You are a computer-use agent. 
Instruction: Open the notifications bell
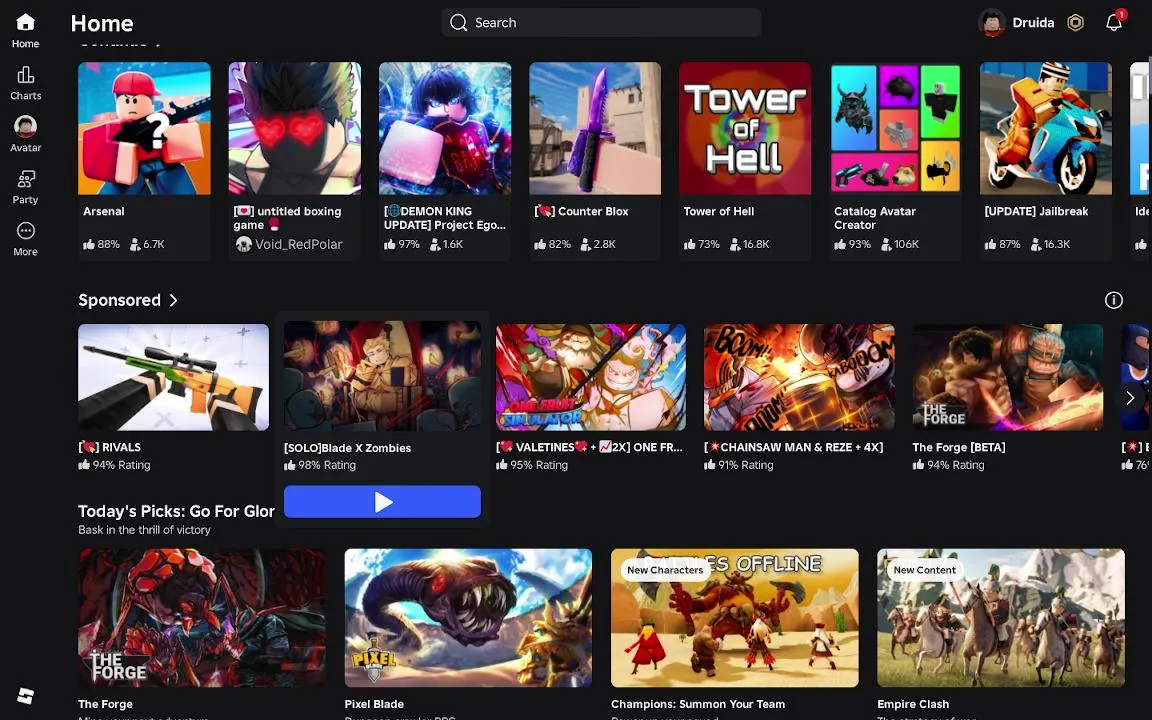click(x=1114, y=23)
